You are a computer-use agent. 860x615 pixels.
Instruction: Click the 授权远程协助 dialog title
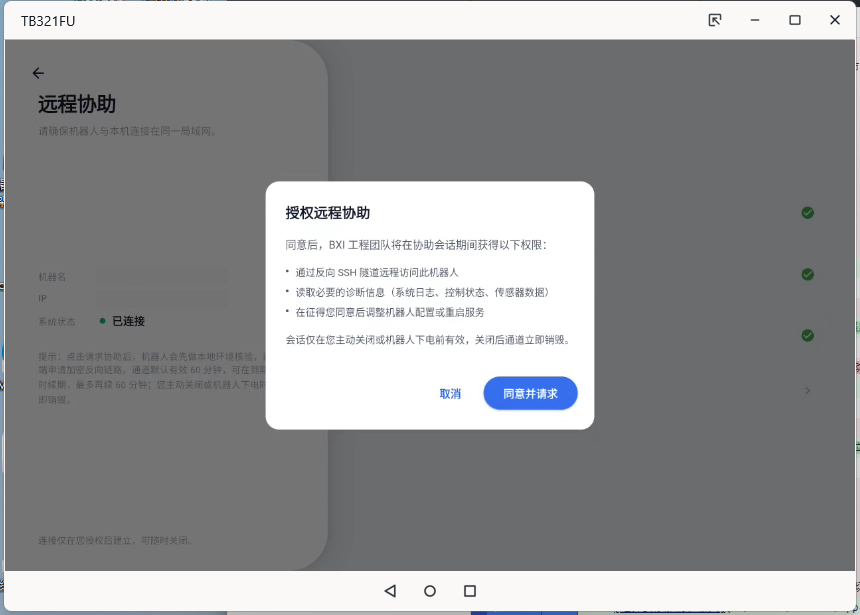coord(327,213)
